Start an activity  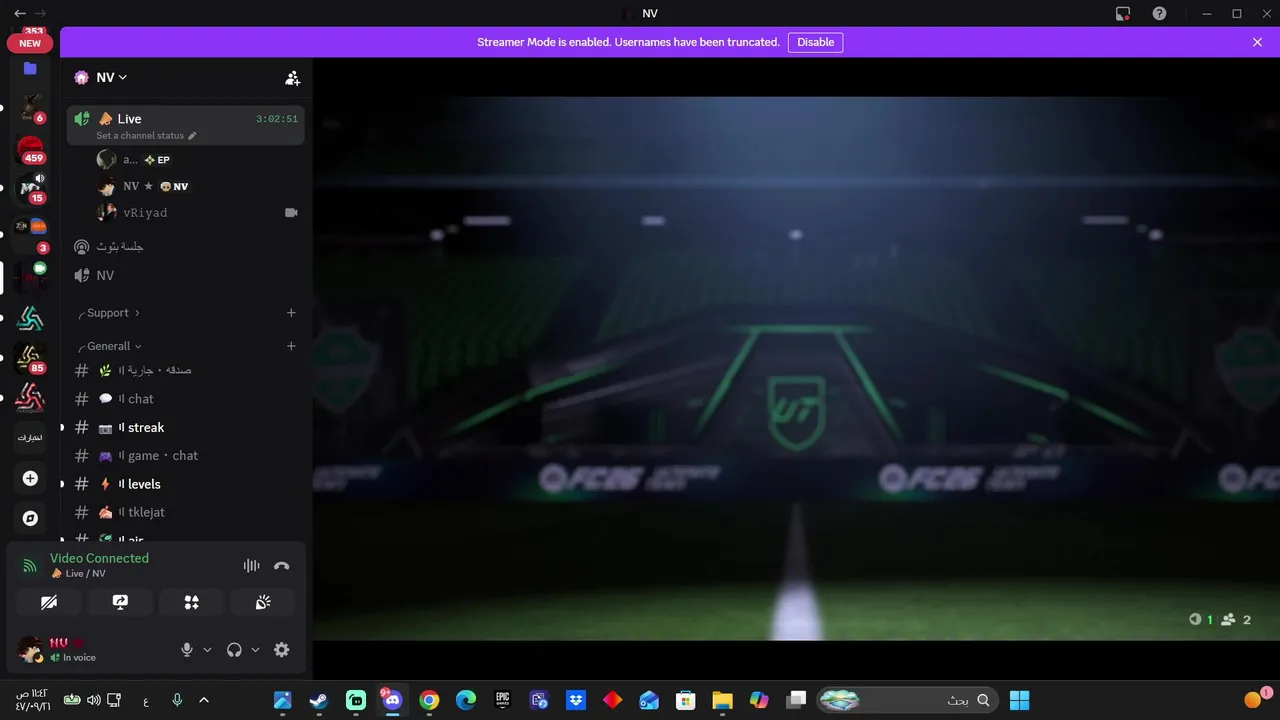tap(191, 602)
